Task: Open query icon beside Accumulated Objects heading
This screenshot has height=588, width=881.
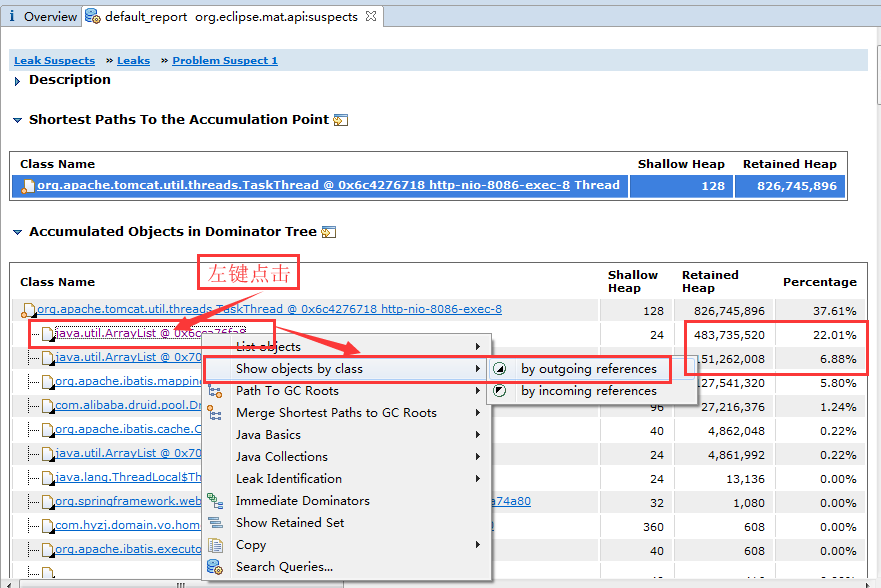Action: coord(328,232)
